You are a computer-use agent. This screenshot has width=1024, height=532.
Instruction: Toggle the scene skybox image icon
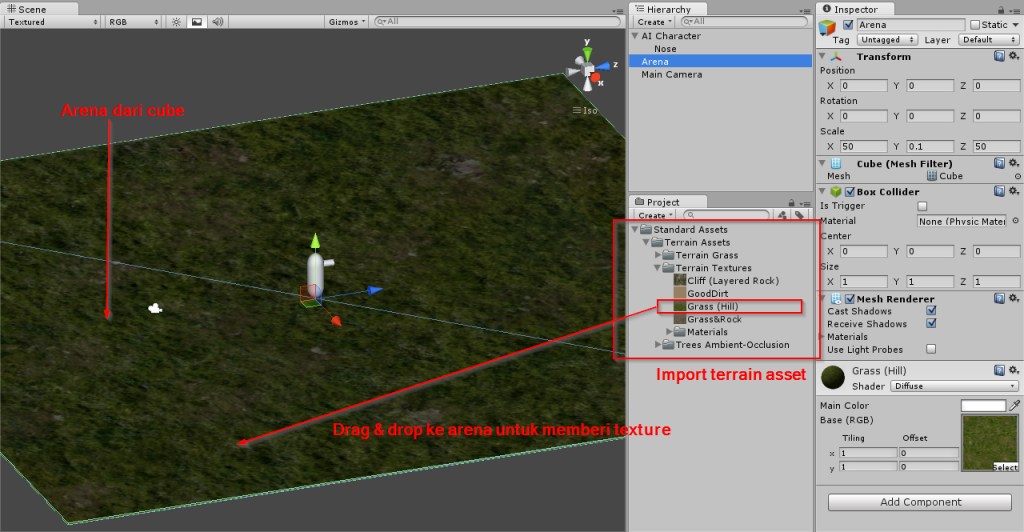tap(195, 21)
